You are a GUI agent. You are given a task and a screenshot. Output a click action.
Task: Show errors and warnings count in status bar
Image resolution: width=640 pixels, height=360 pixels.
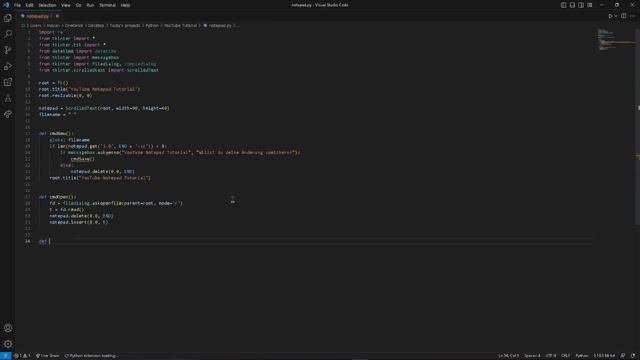tap(22, 356)
